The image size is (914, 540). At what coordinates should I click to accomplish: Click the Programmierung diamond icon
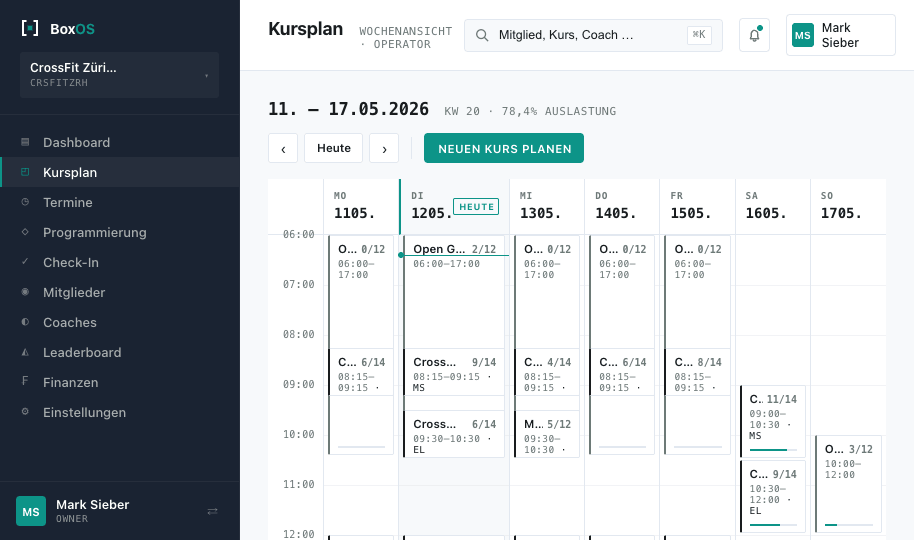point(25,232)
